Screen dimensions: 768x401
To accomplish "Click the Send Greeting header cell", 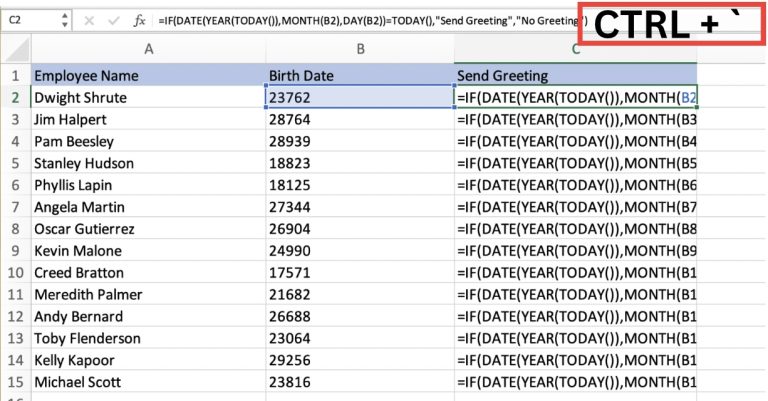I will 575,76.
